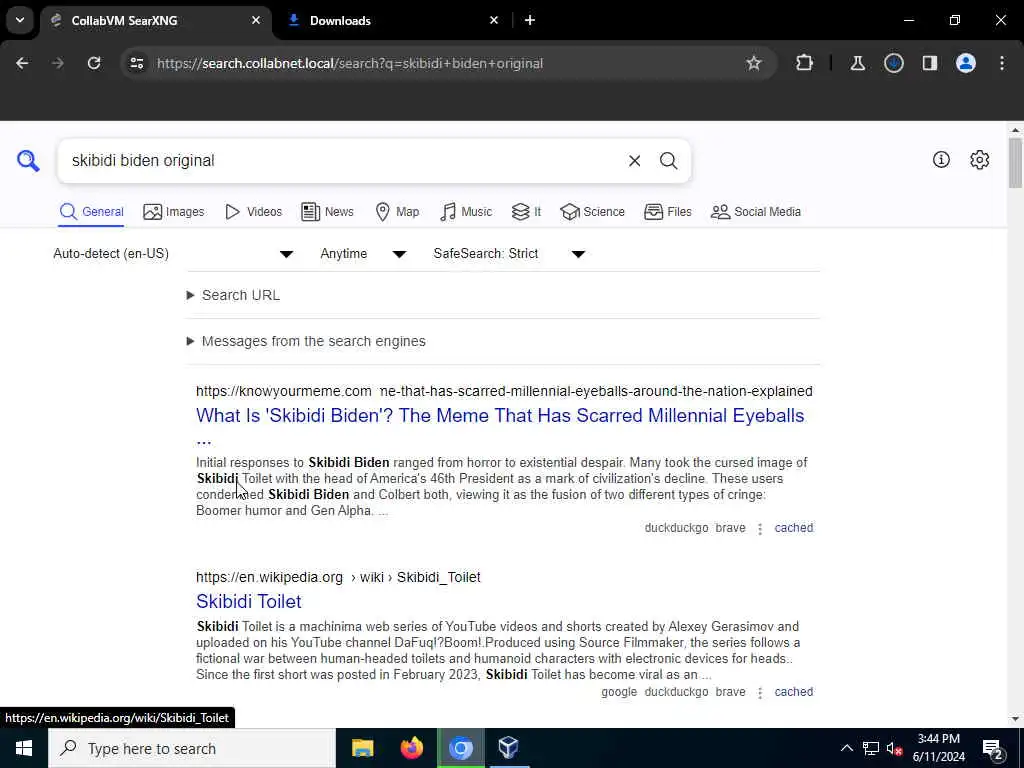Open cached link for Wikipedia result
Screen dimensions: 1024x768
pyautogui.click(x=793, y=692)
